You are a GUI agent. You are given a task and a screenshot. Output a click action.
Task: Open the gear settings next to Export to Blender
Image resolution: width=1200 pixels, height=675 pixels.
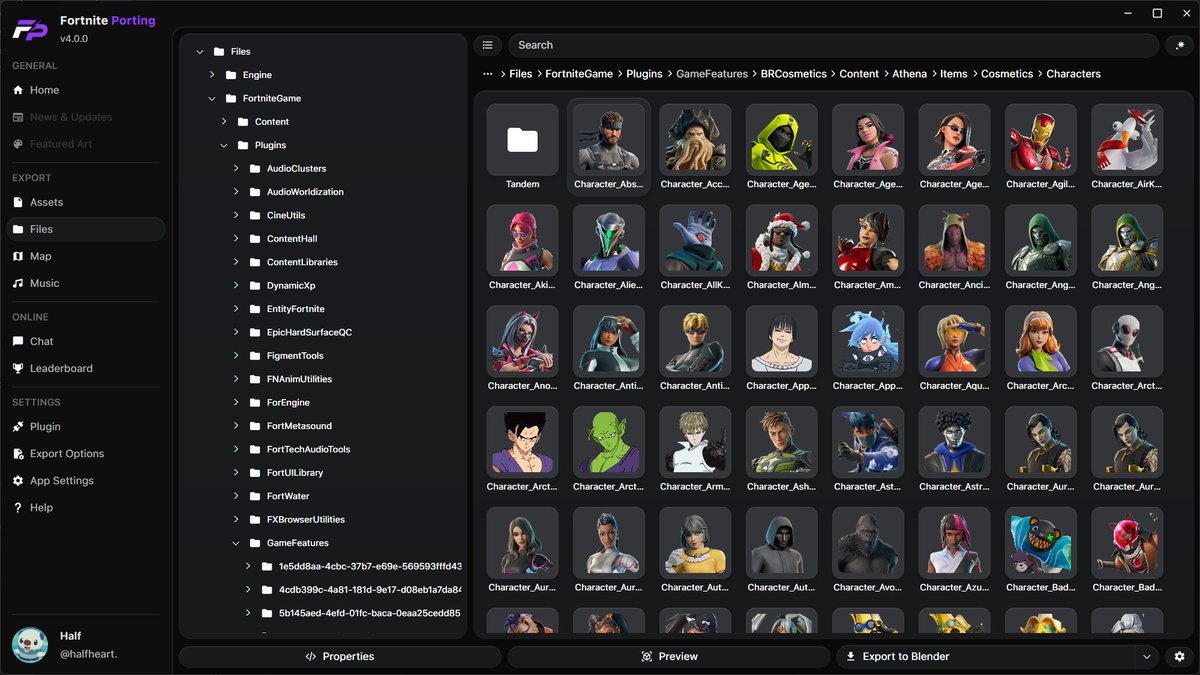tap(1179, 657)
